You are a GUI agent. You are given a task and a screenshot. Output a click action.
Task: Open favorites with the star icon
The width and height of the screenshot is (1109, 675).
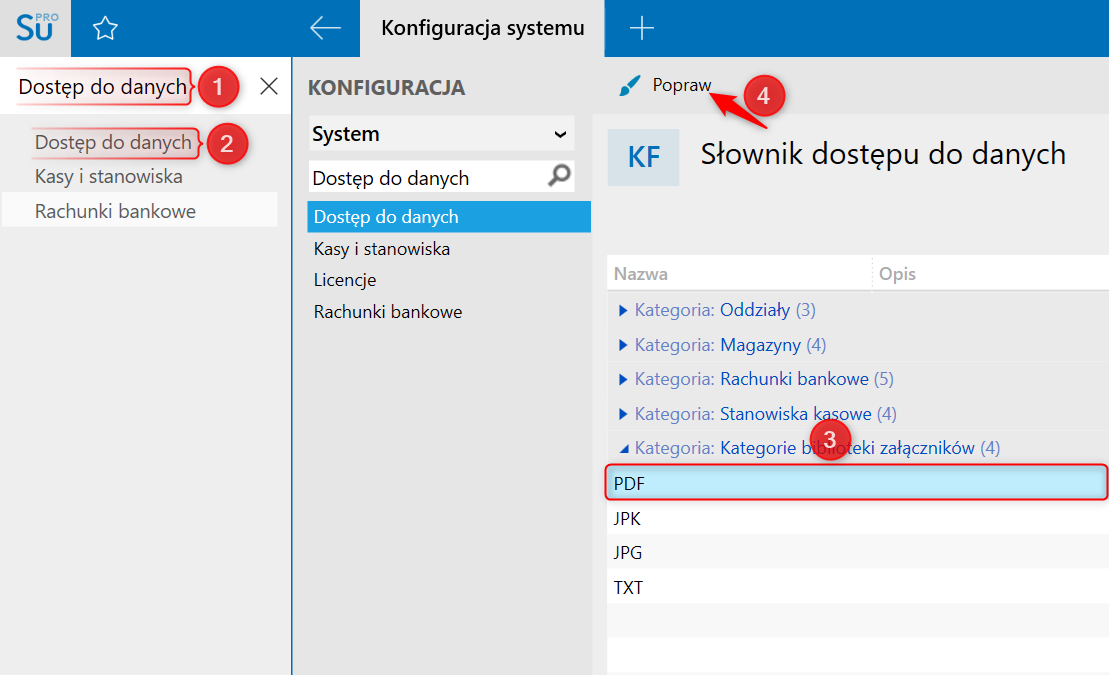(105, 28)
